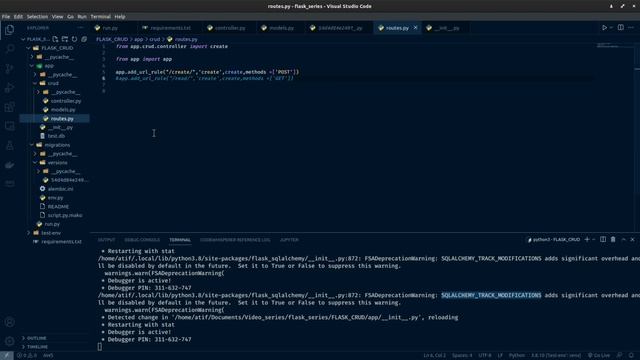This screenshot has width=640, height=360.
Task: Switch to the requirements.txt editor tab
Action: 170,28
